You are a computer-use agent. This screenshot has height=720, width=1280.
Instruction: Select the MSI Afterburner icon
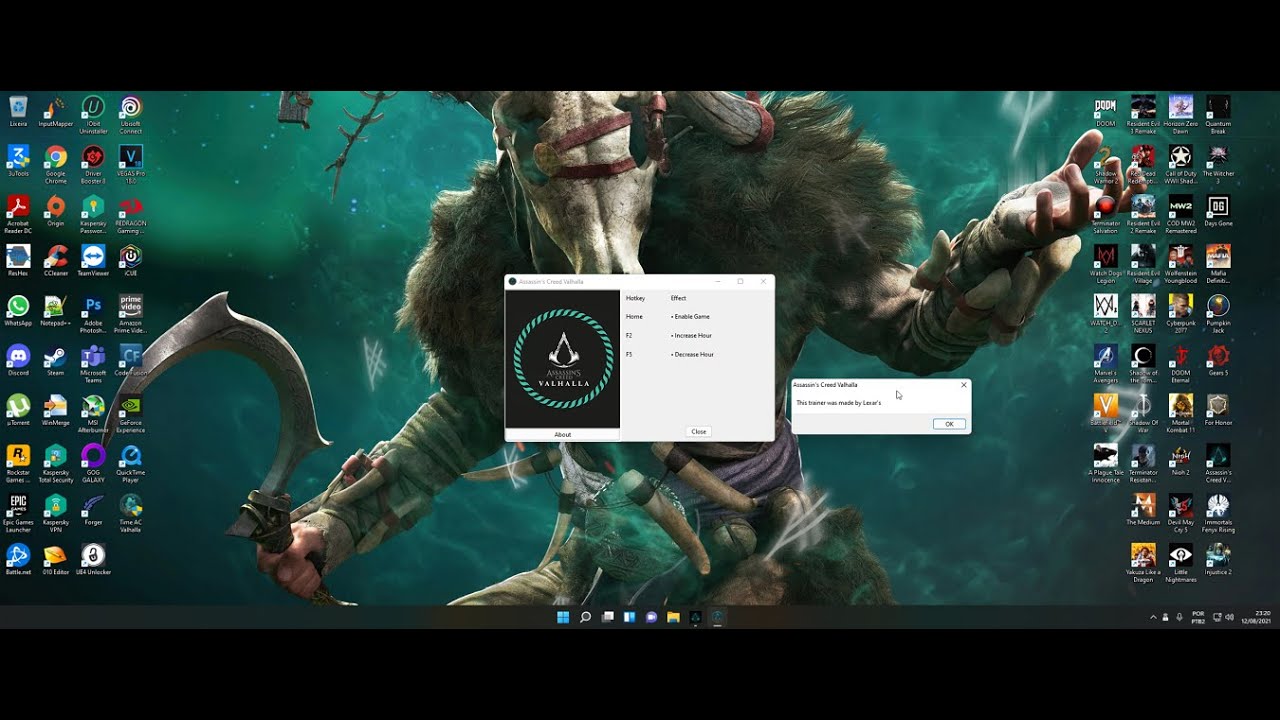click(93, 413)
